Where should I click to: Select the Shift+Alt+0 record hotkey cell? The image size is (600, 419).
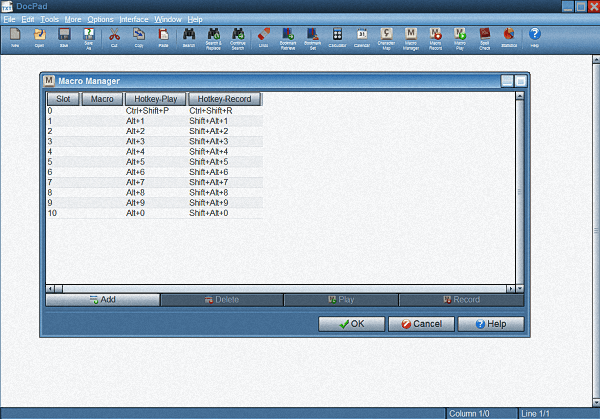coord(209,213)
